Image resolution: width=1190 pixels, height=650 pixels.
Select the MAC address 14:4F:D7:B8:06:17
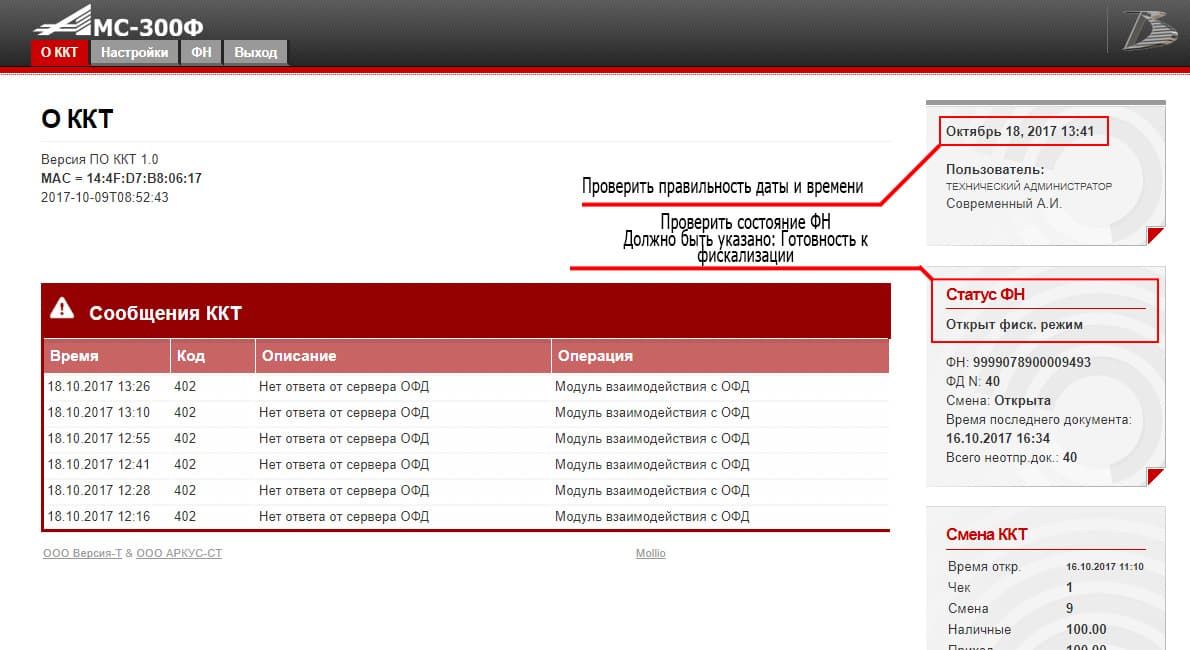click(x=144, y=178)
